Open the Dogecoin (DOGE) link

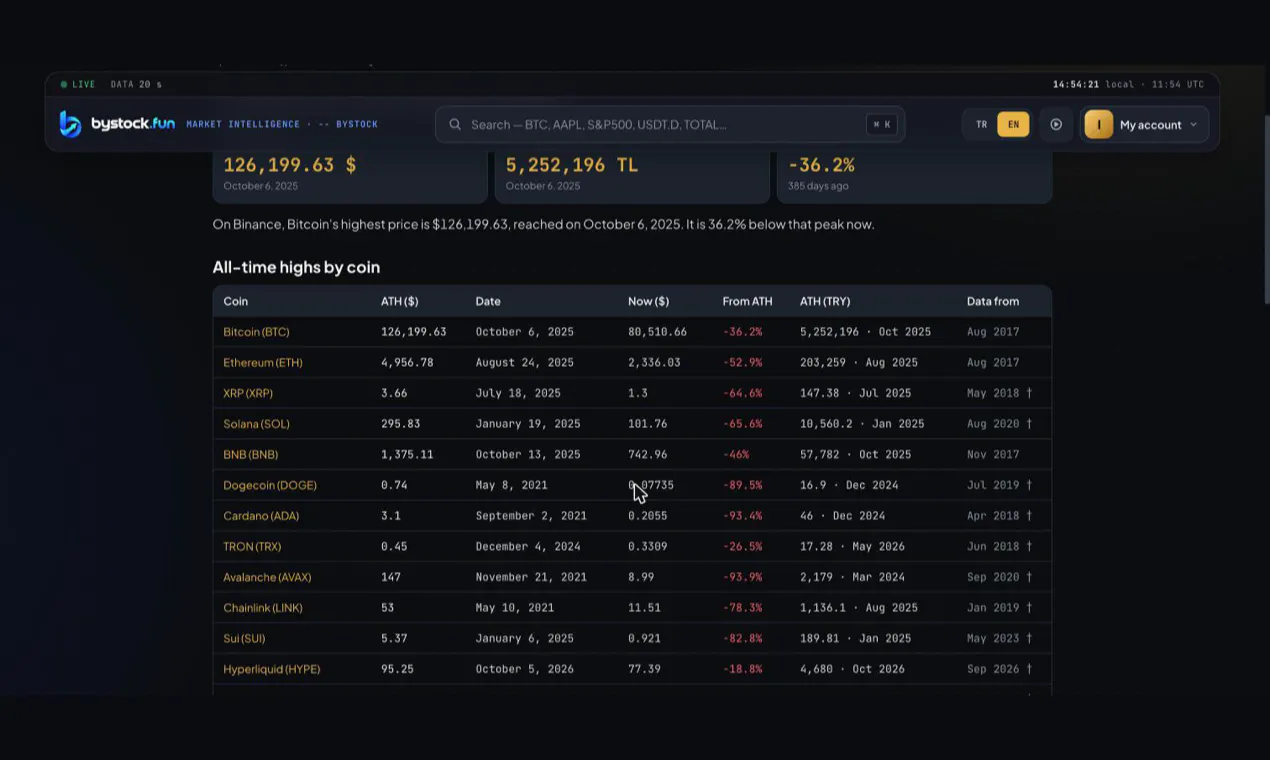pos(270,485)
